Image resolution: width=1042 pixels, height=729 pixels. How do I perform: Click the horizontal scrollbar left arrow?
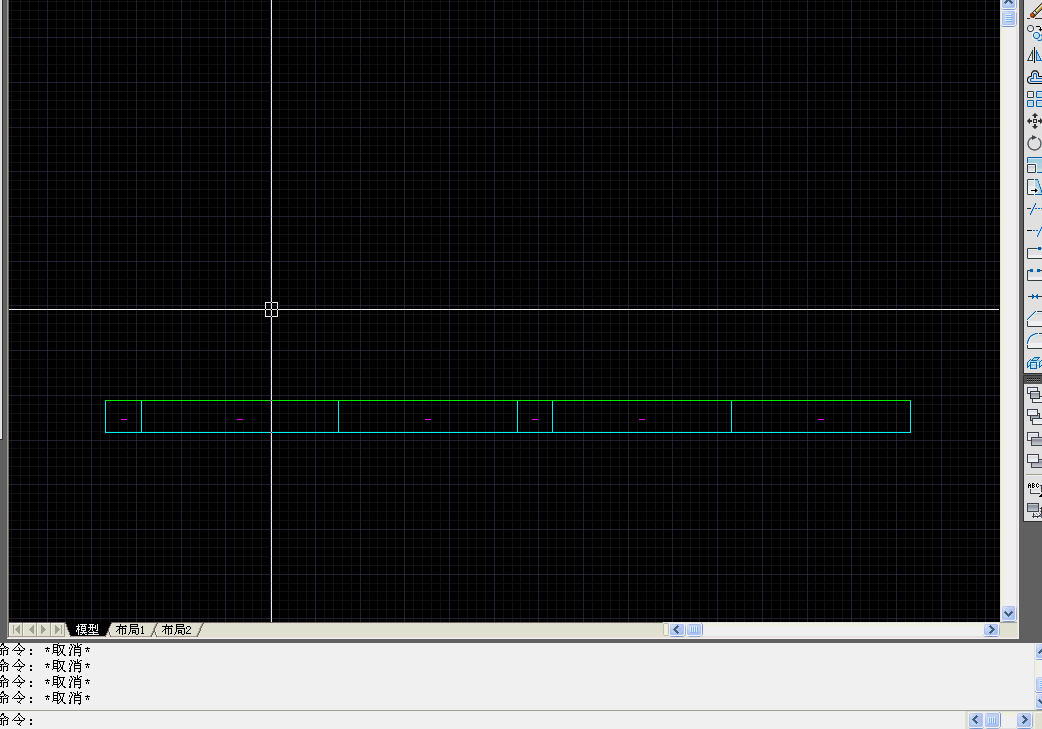click(x=677, y=630)
